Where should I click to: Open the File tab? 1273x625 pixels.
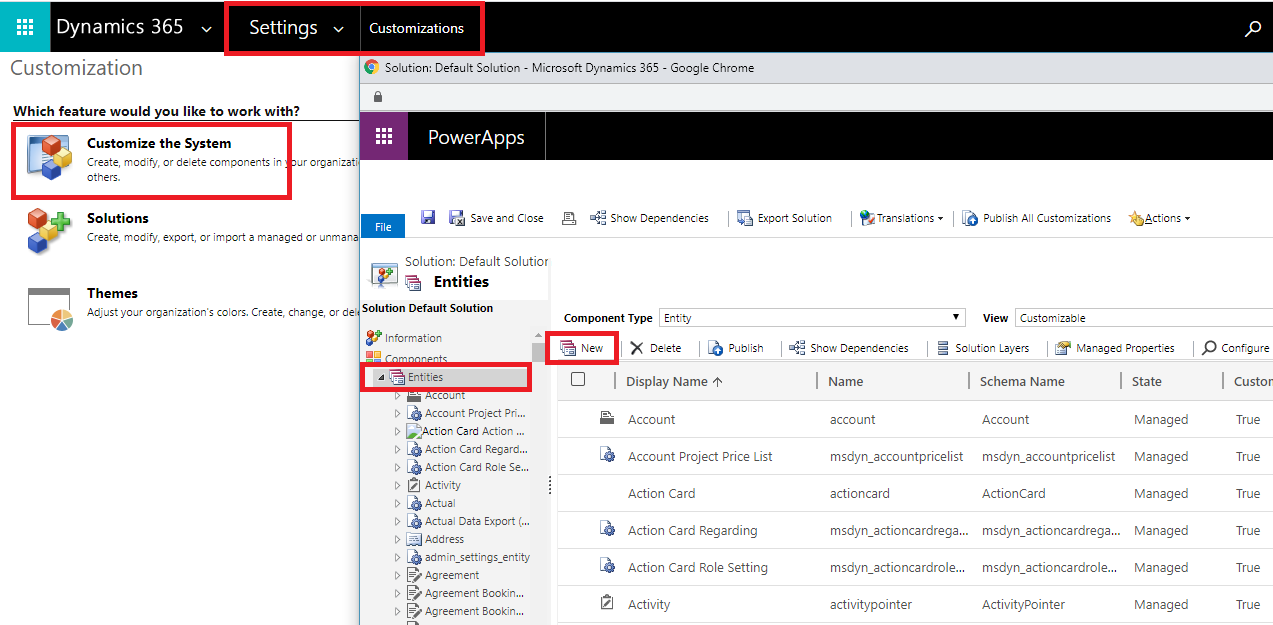tap(383, 227)
